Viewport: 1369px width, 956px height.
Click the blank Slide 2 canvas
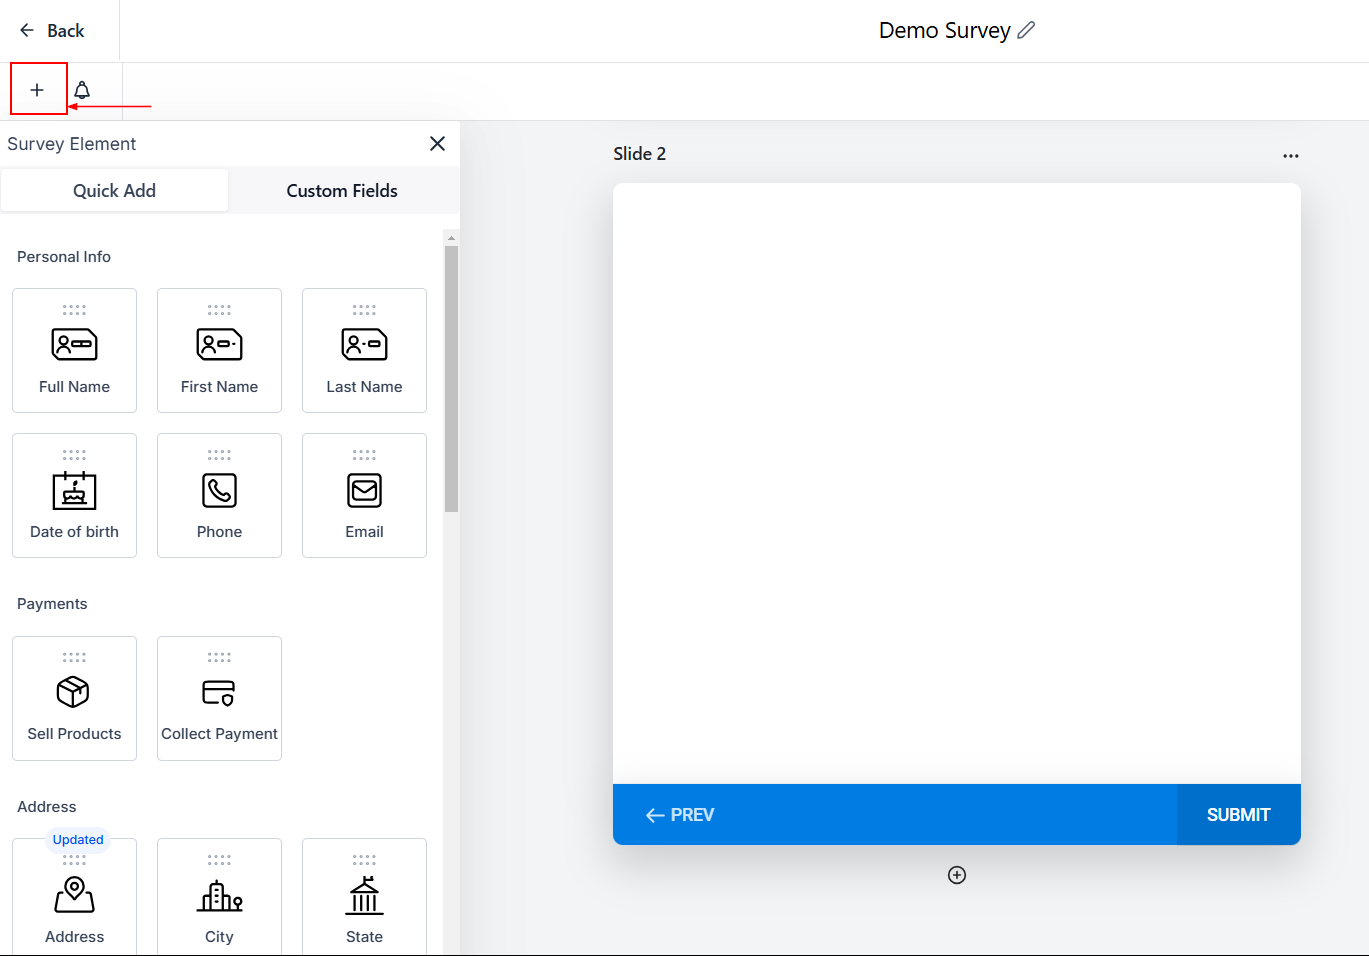(957, 483)
